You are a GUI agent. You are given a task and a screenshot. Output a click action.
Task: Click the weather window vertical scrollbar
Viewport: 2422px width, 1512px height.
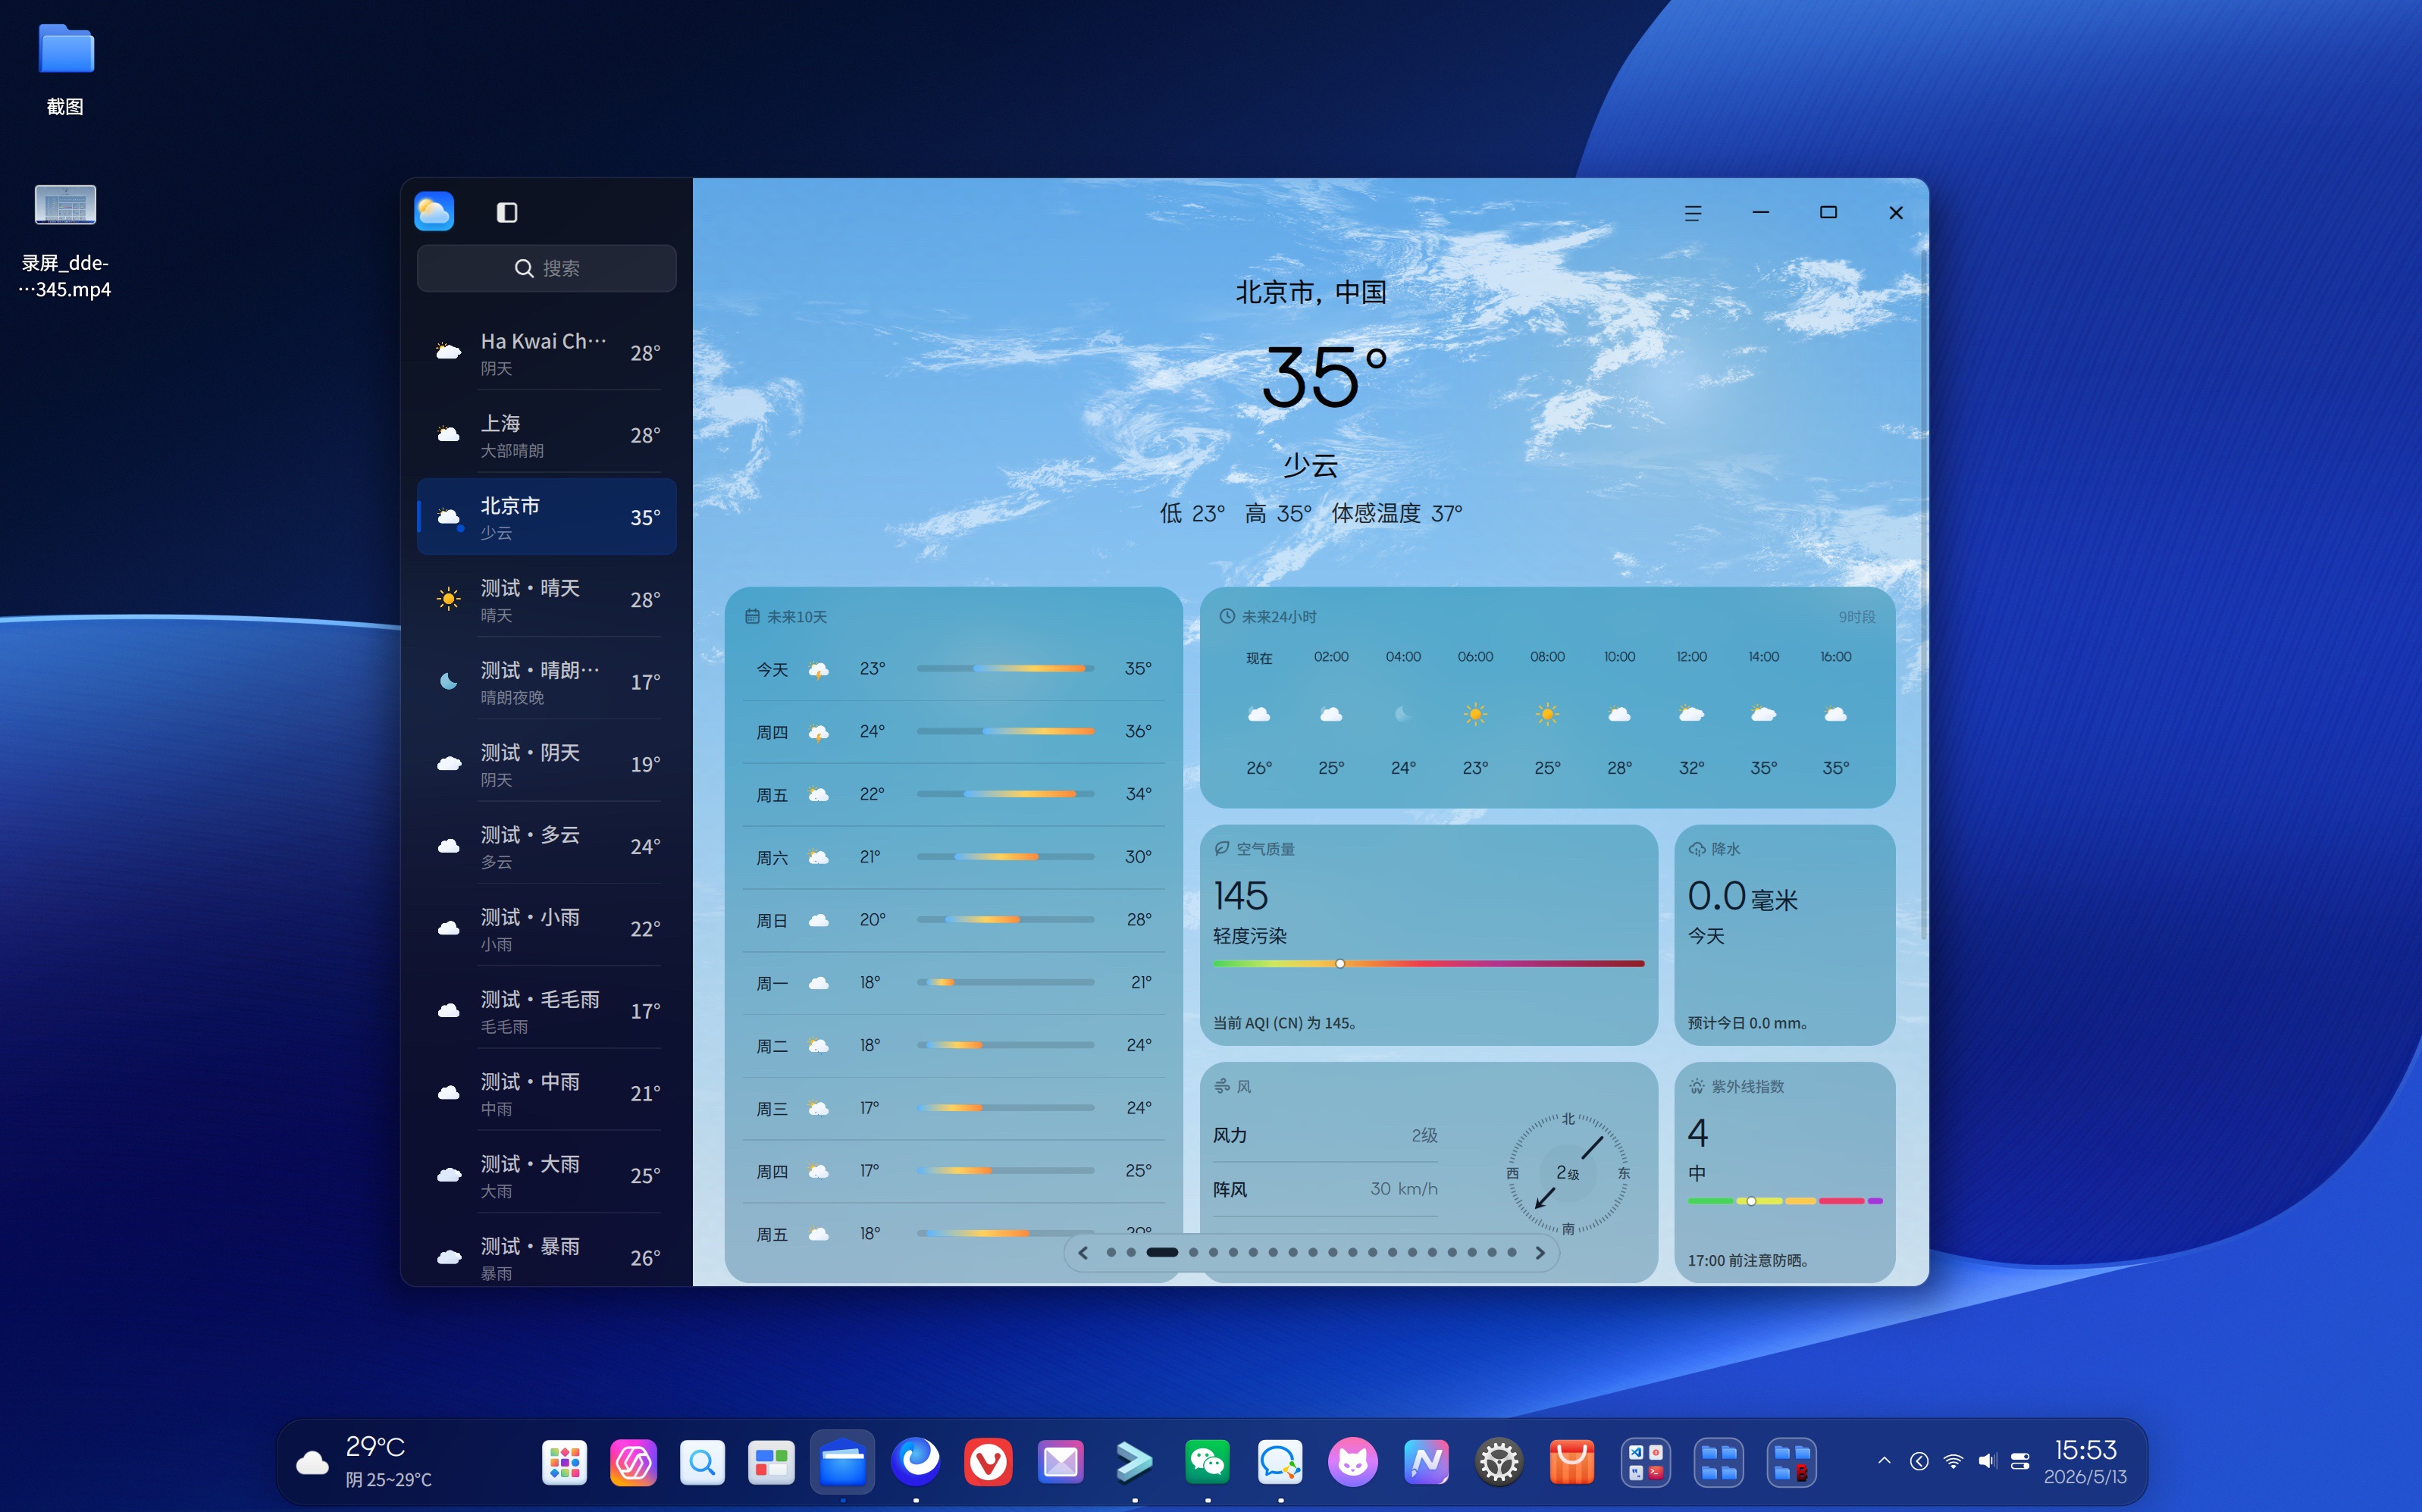(x=1923, y=595)
